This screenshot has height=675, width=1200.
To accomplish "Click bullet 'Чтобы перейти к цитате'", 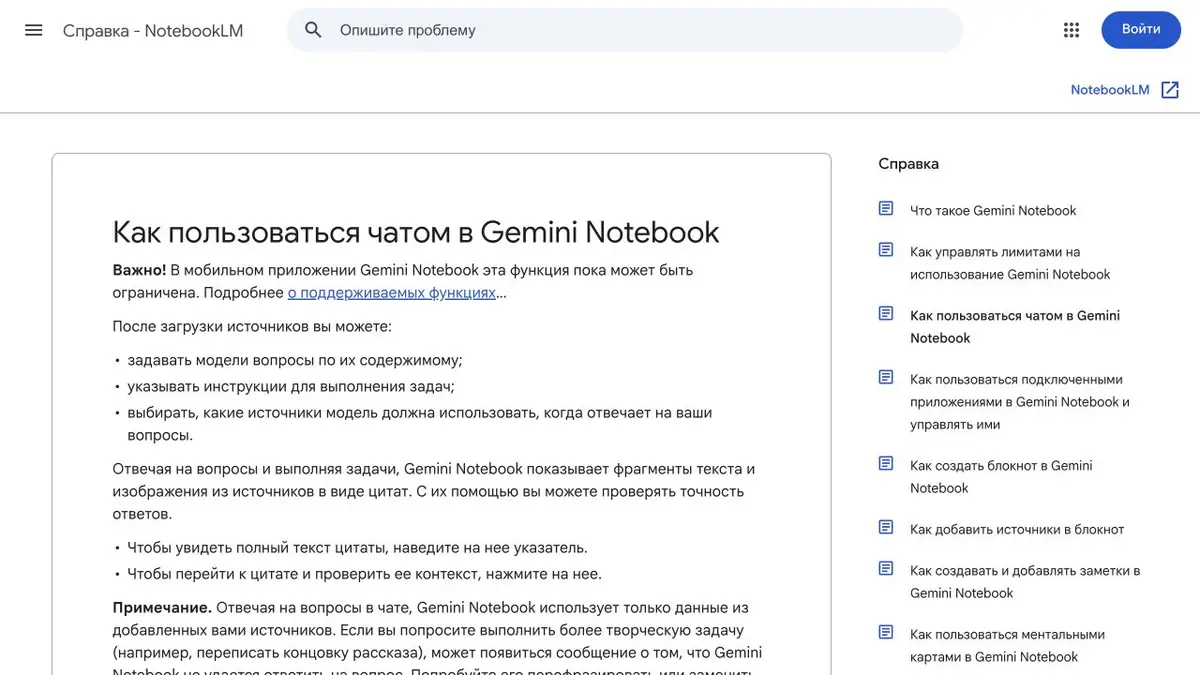I will point(364,574).
